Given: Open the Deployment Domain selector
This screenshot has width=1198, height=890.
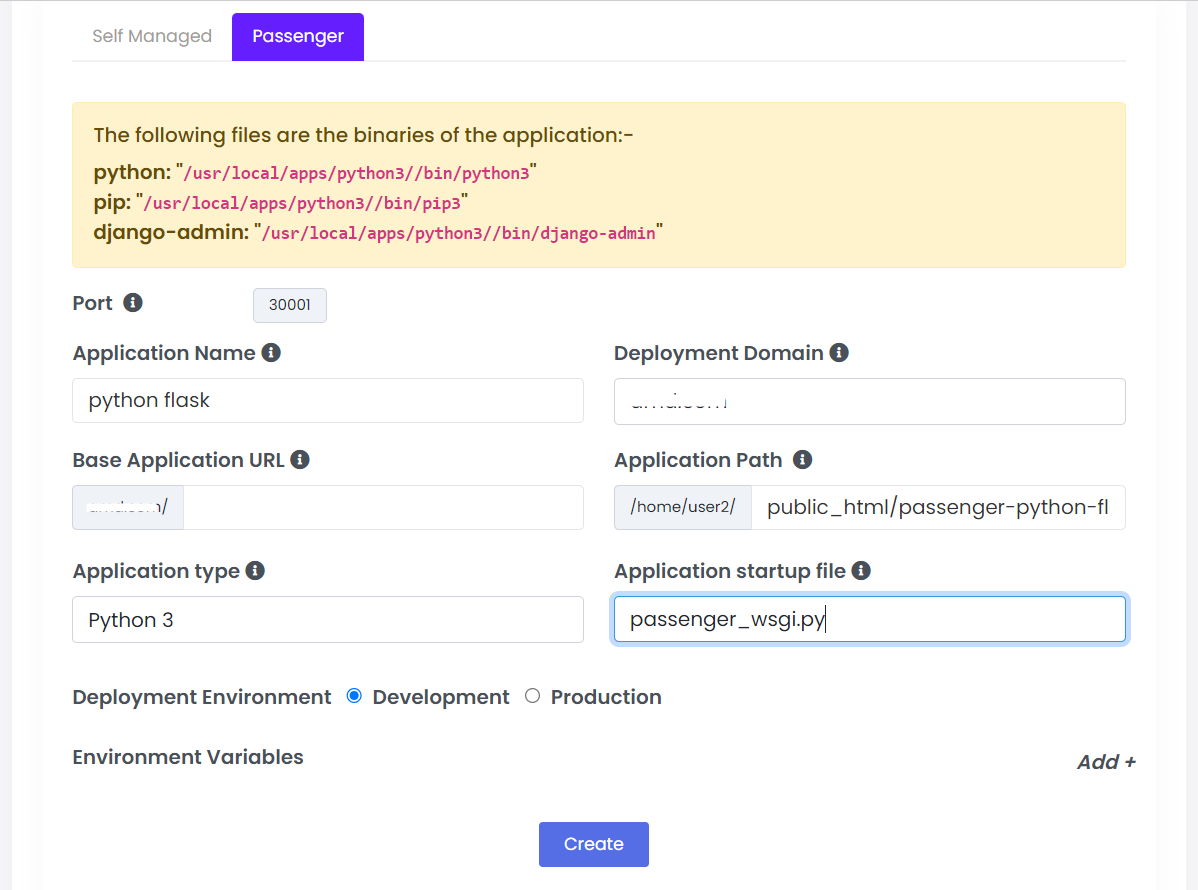Looking at the screenshot, I should click(869, 401).
